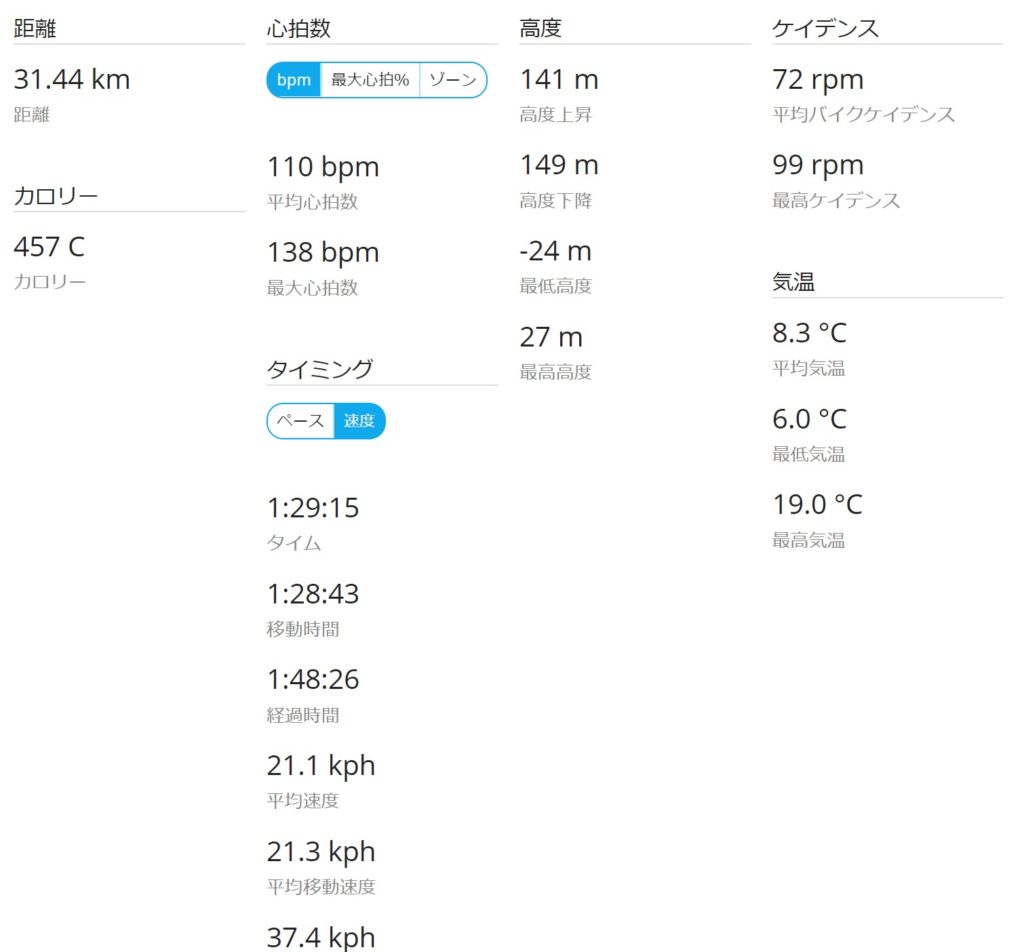Click the 72 rpm average cadence value
This screenshot has height=952, width=1024.
coord(818,80)
